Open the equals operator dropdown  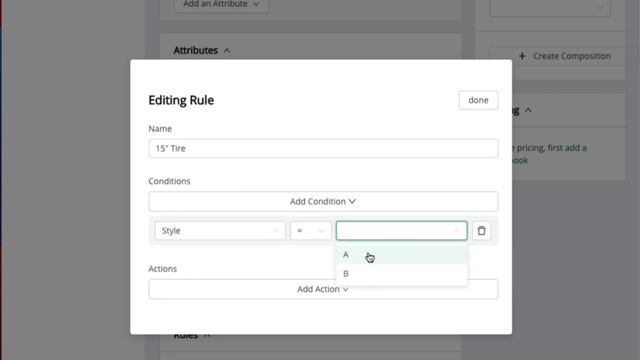point(311,231)
